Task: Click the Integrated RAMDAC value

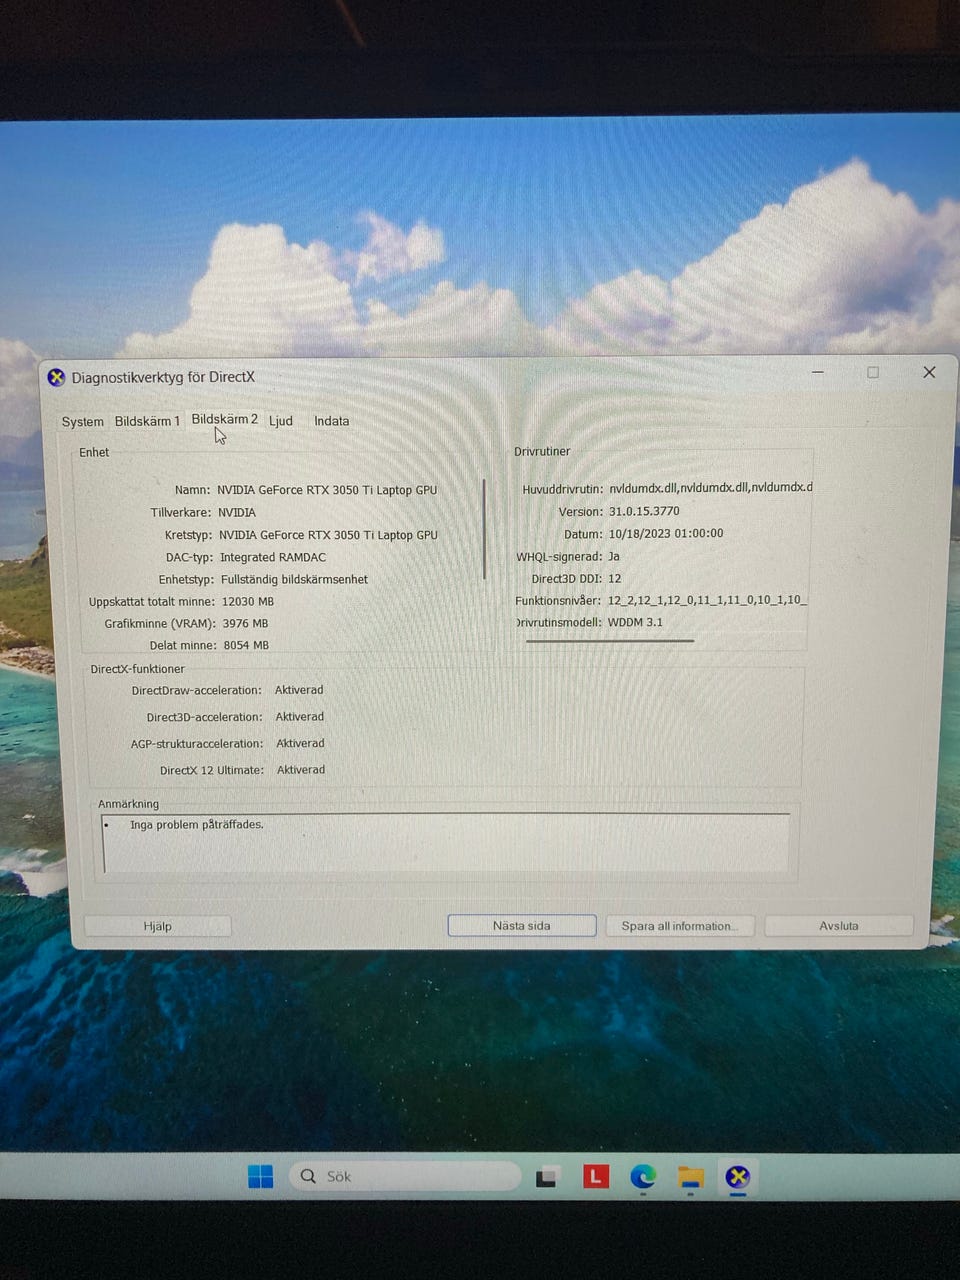Action: tap(273, 557)
